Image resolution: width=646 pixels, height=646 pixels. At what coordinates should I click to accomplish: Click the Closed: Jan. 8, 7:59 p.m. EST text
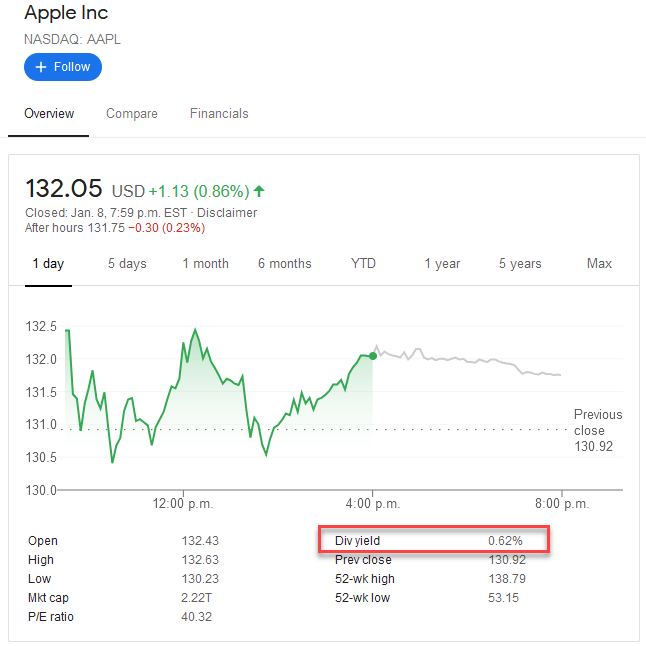click(106, 213)
